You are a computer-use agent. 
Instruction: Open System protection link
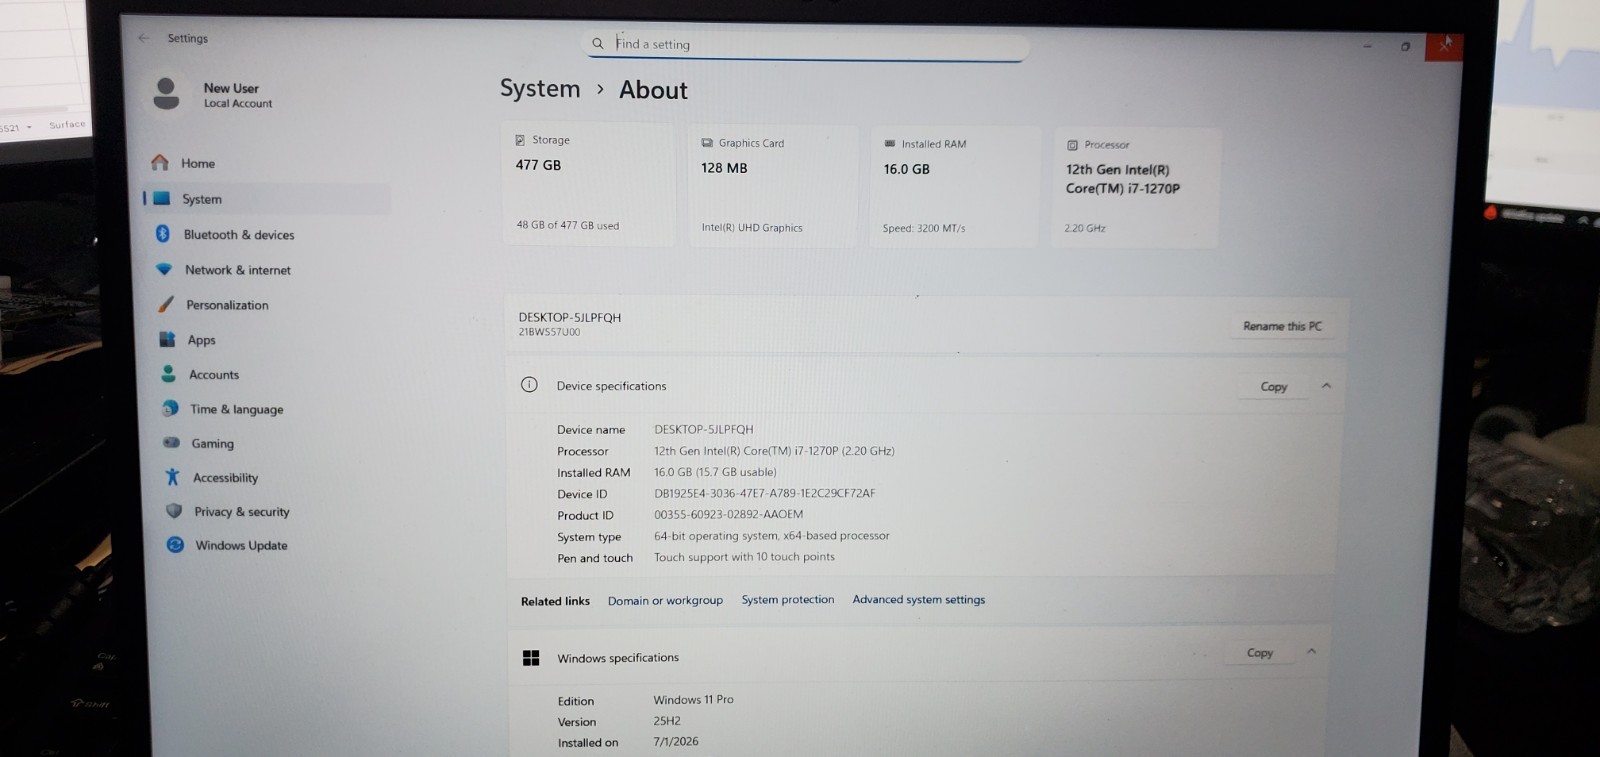(787, 600)
